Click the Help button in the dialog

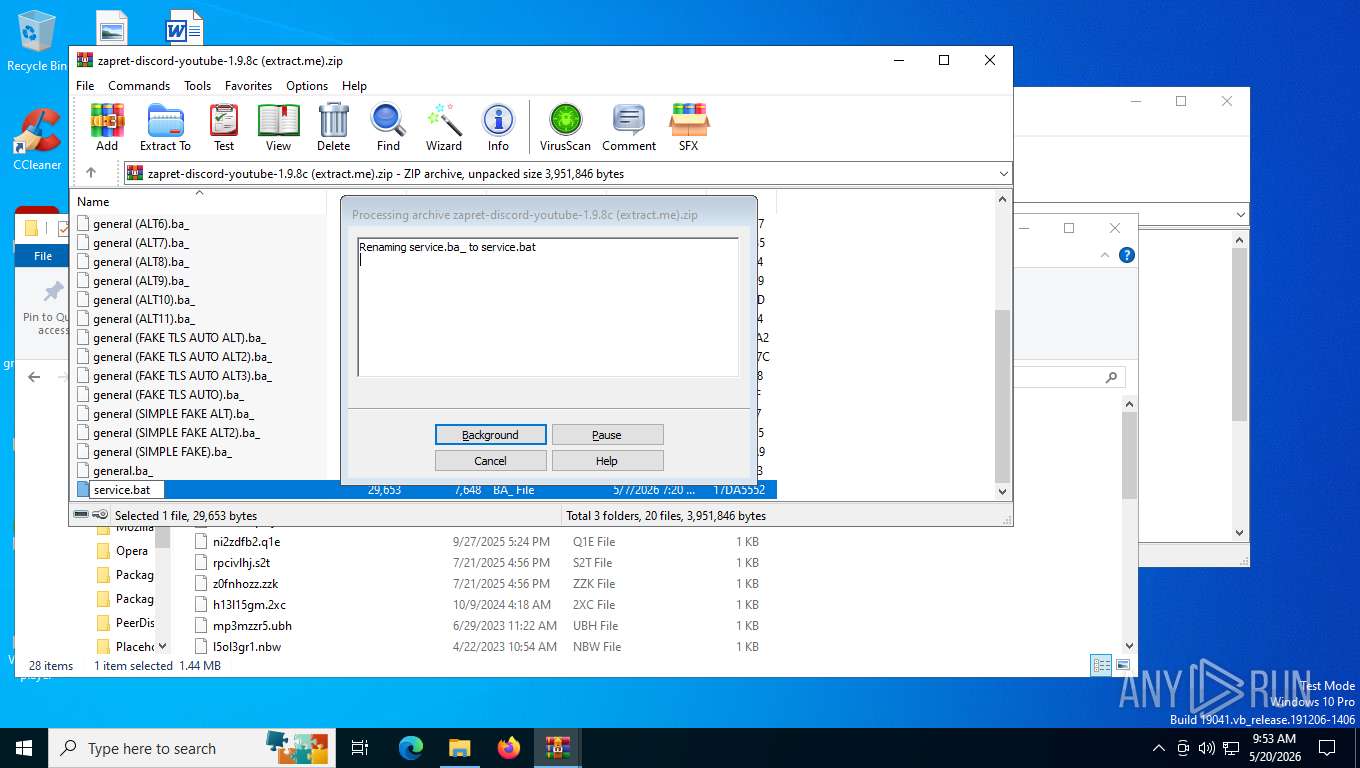[607, 460]
